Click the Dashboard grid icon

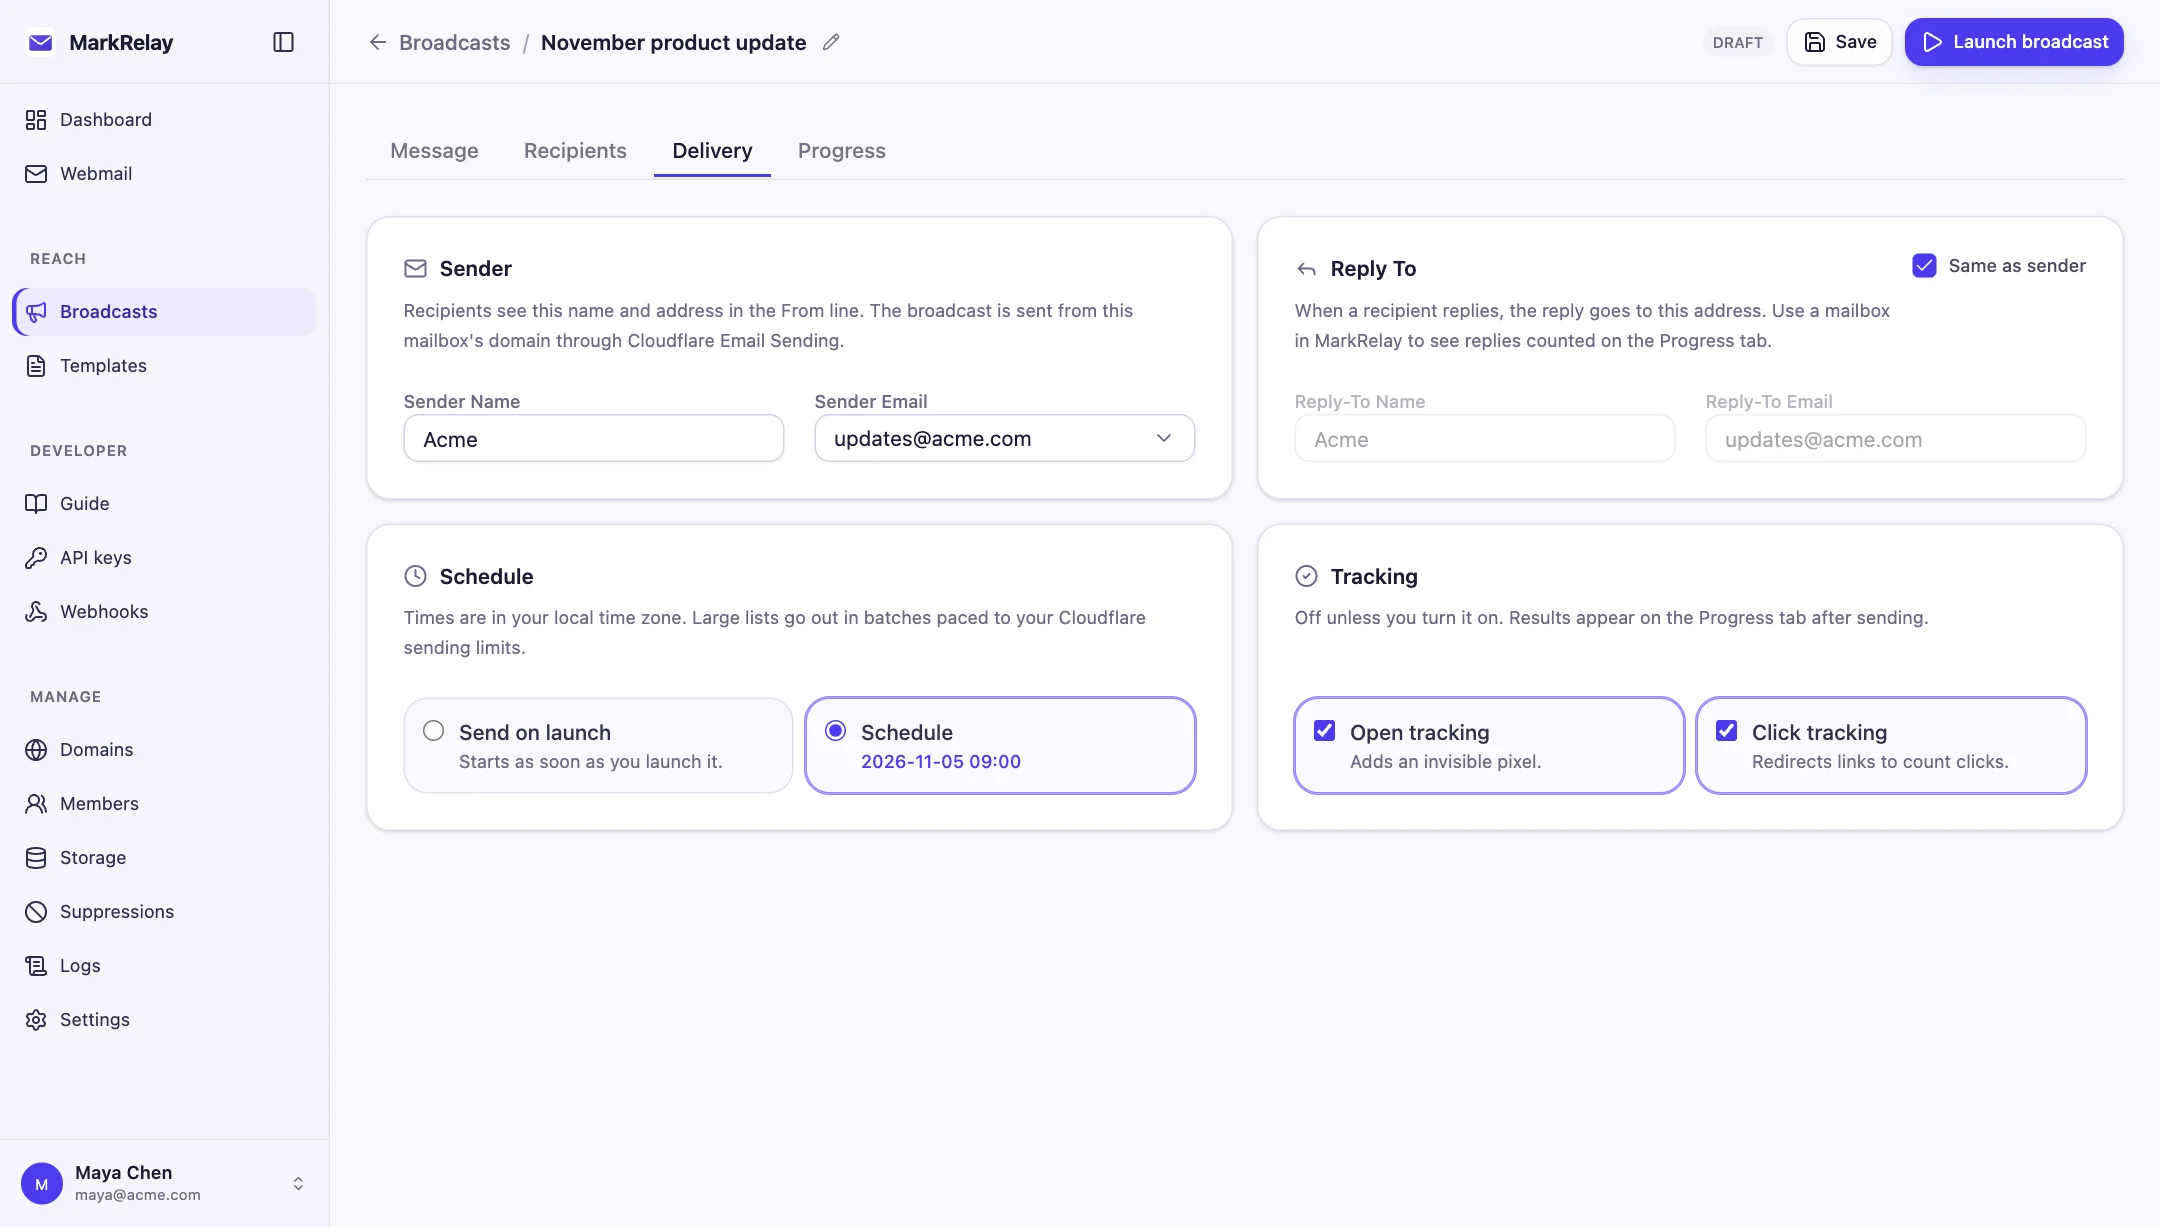pos(36,120)
